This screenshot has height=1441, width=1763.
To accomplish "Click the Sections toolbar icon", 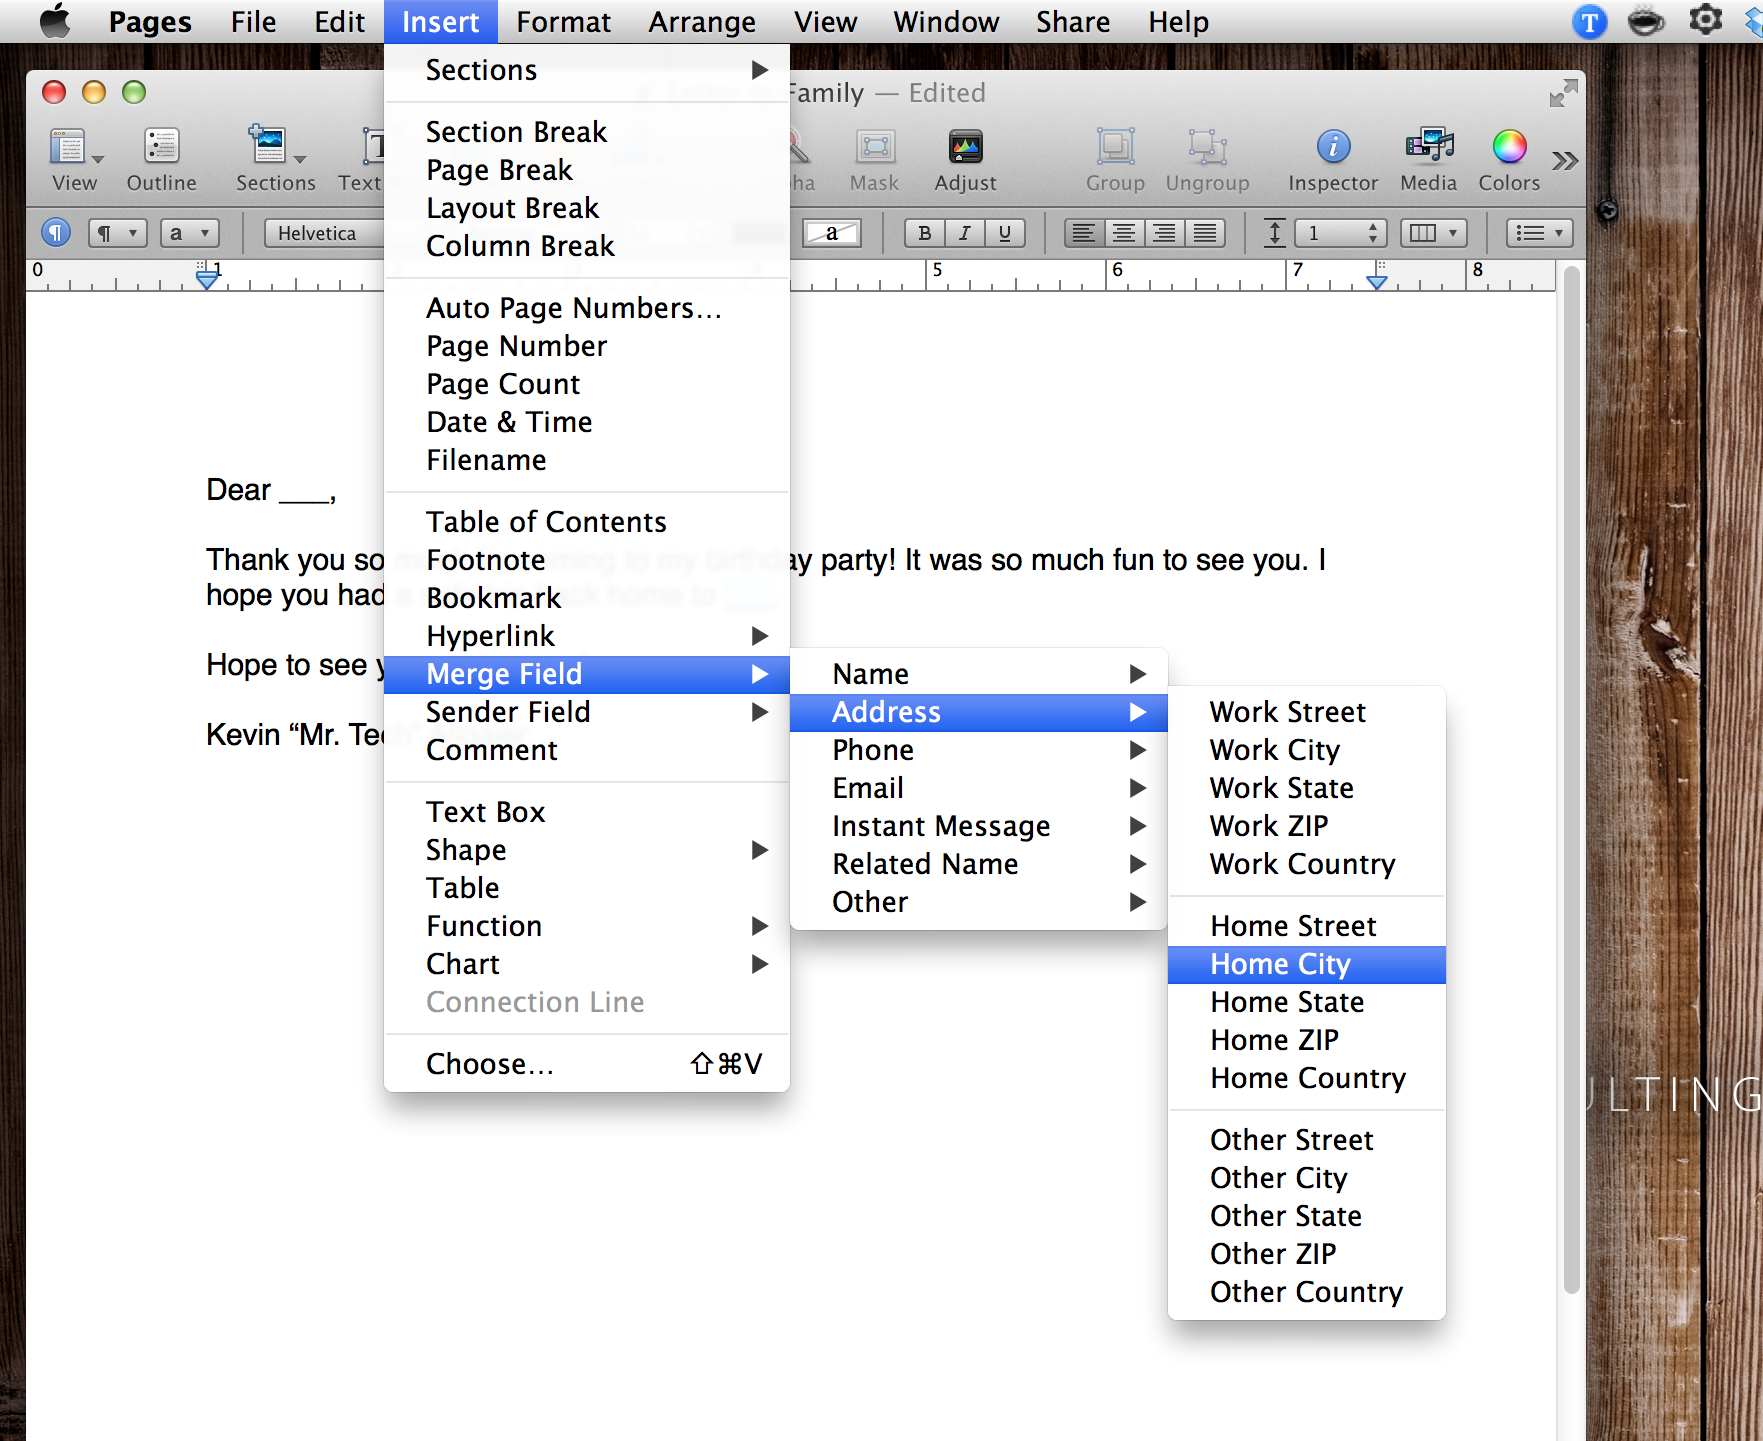I will [275, 159].
